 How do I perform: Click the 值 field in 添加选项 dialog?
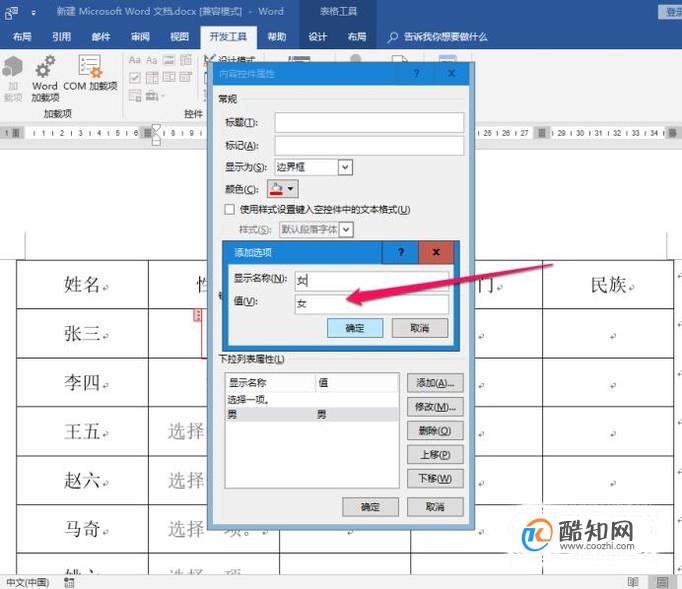371,304
